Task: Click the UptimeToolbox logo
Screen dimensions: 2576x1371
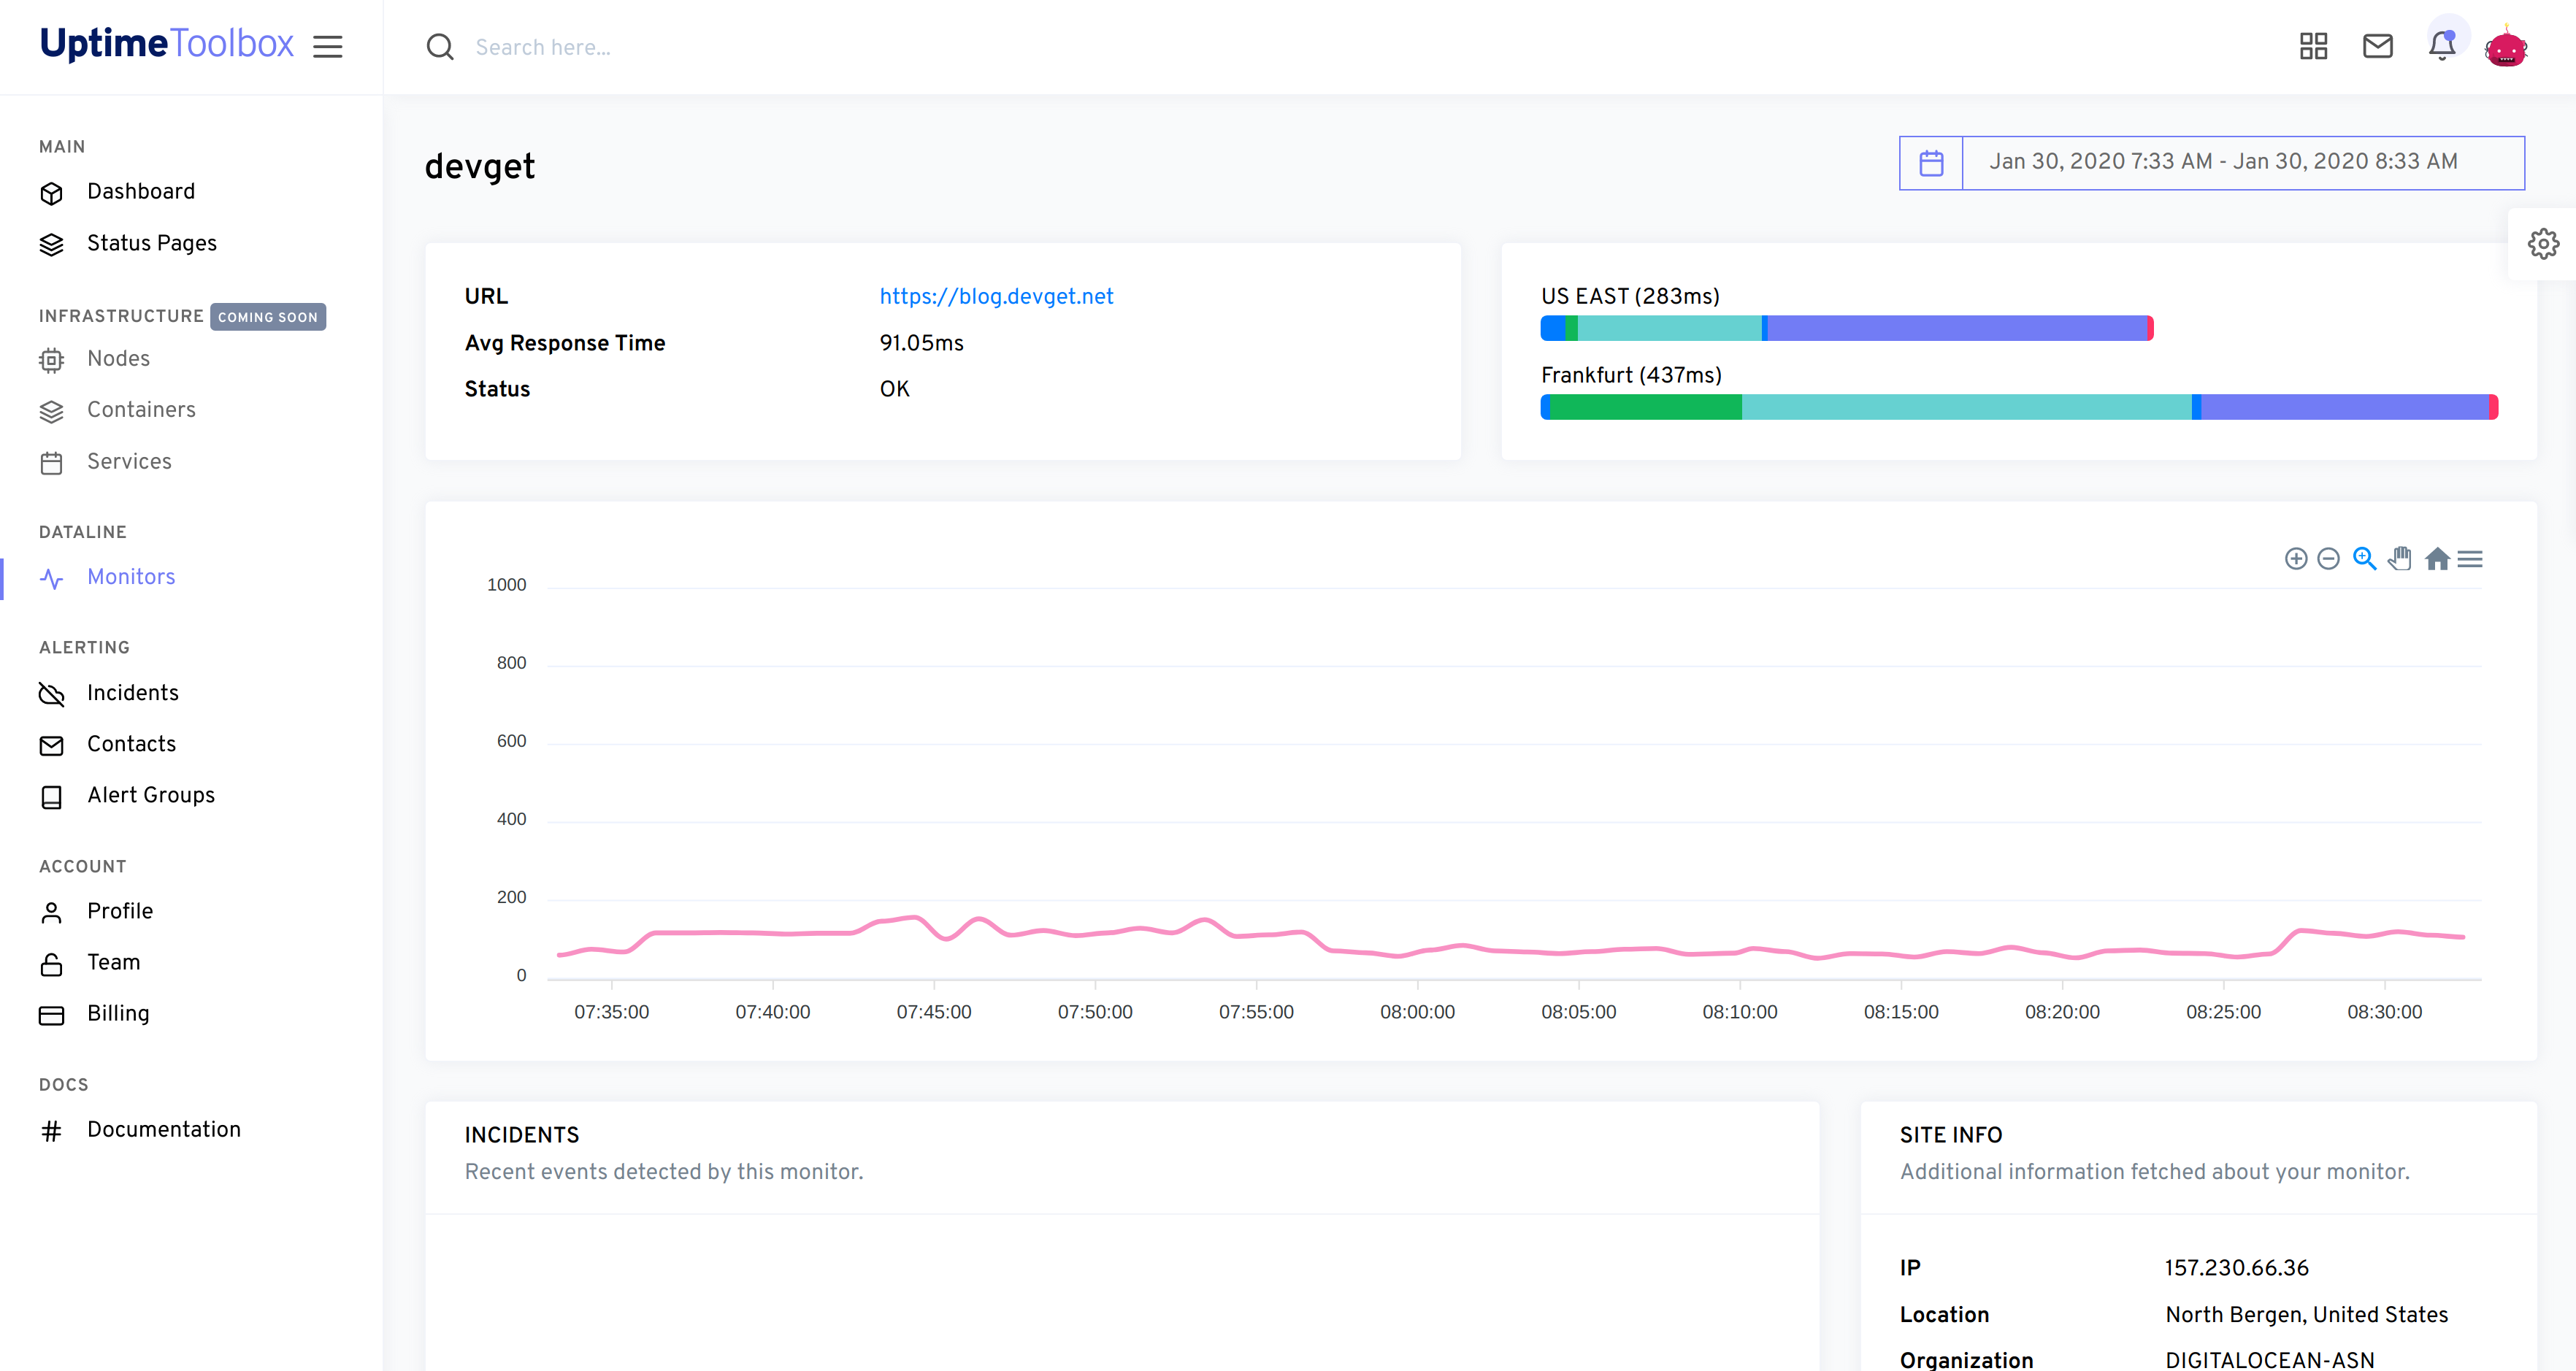Action: (166, 44)
